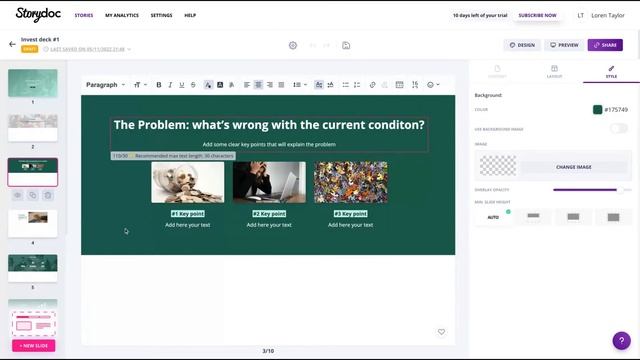
Task: Delete slide 3 with the trash icon
Action: click(48, 196)
